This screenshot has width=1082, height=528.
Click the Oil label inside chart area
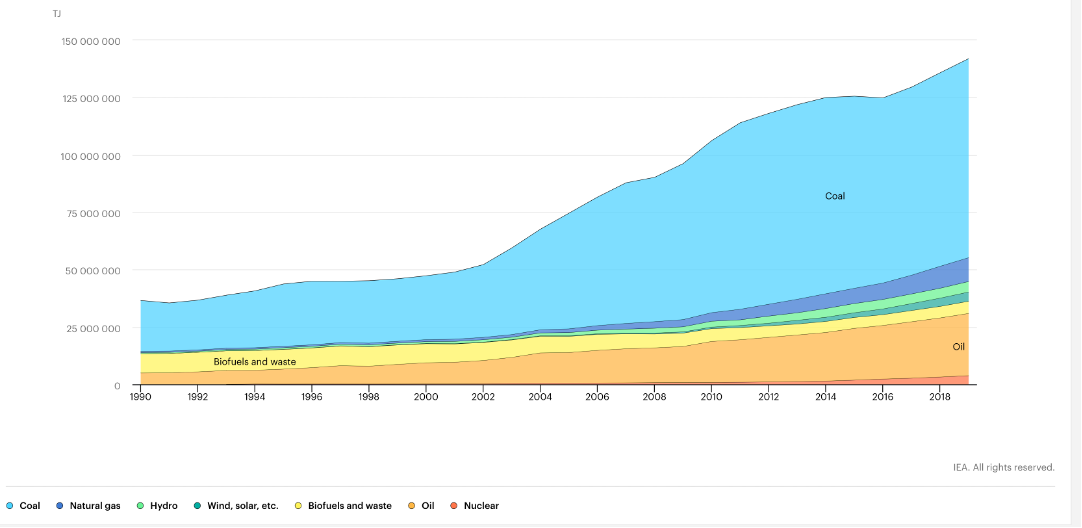coord(958,346)
